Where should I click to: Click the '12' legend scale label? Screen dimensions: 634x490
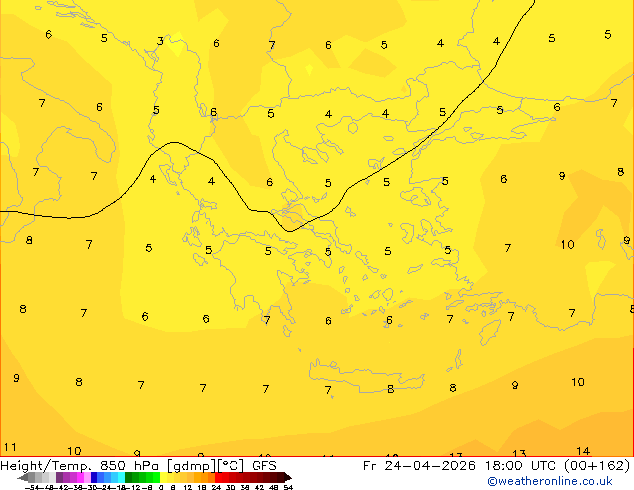[187, 487]
